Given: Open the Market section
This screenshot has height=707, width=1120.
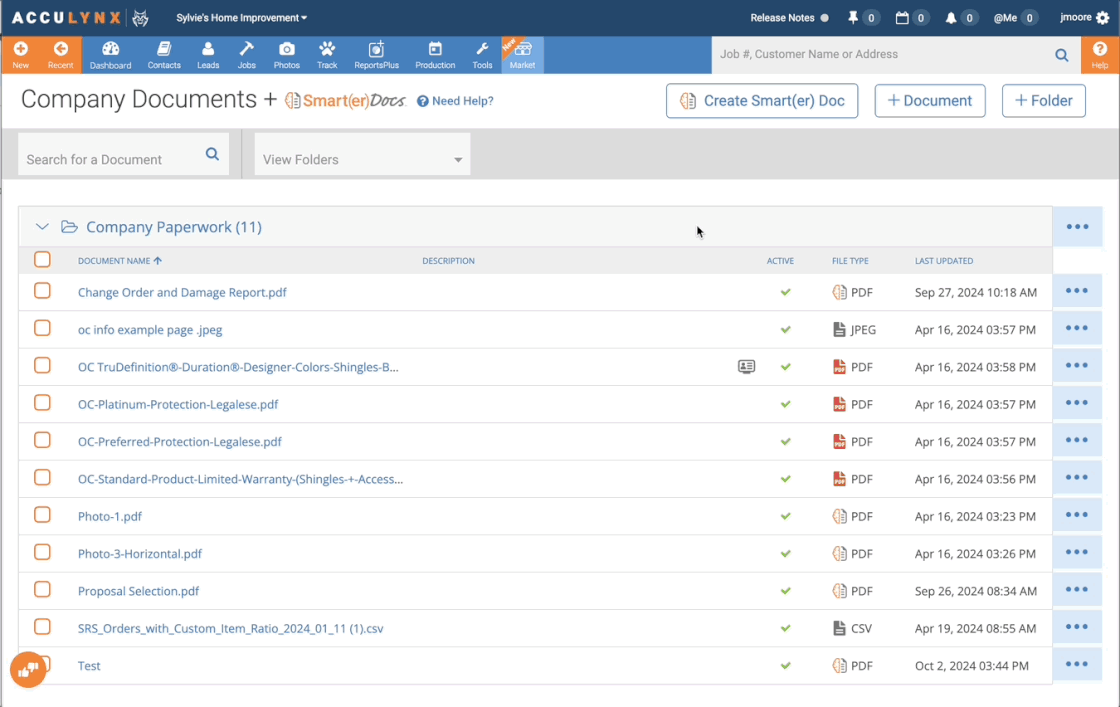Looking at the screenshot, I should pos(522,55).
